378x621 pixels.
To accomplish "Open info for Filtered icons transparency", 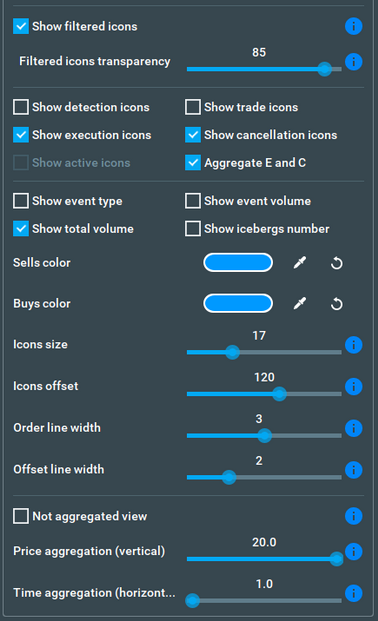I will (353, 62).
